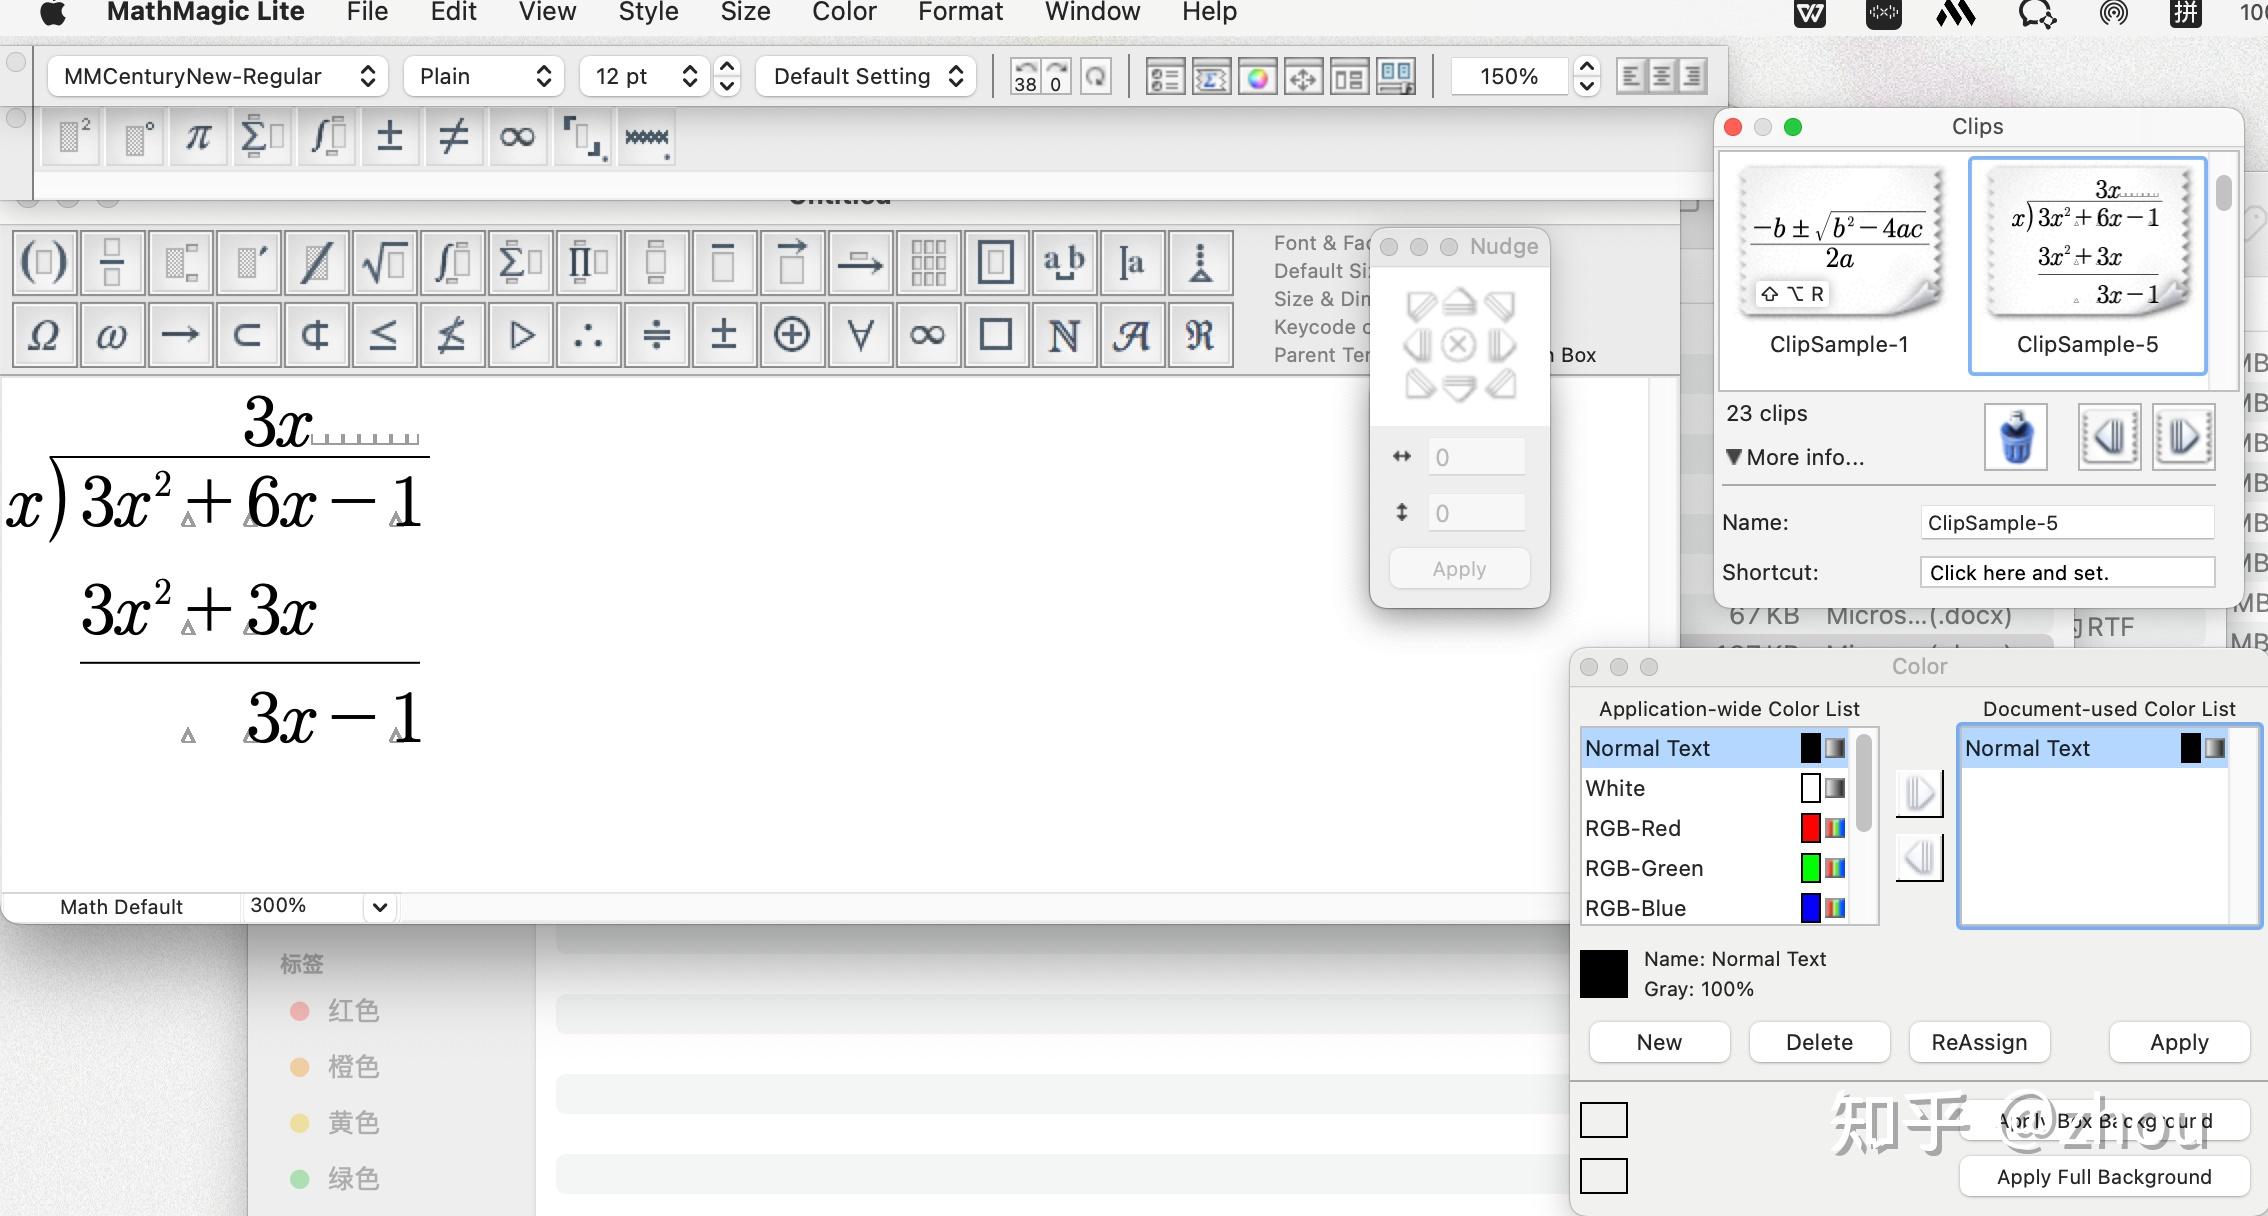Click the clip Name field

coord(2067,523)
